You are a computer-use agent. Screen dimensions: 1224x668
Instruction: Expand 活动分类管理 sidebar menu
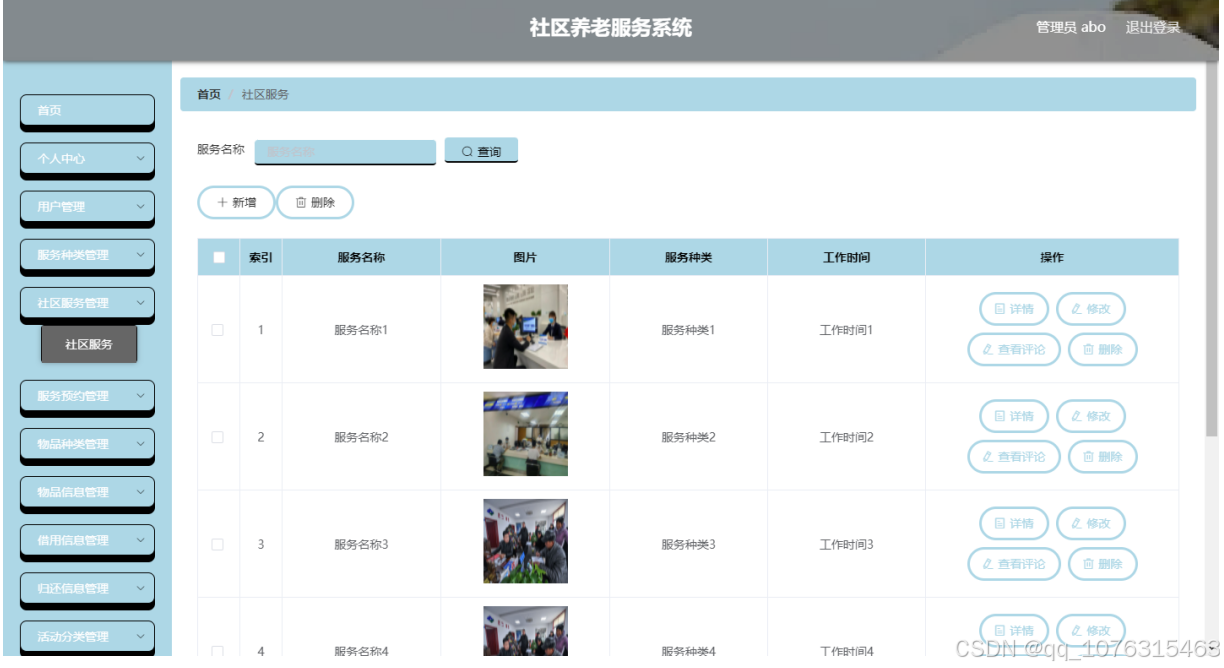click(x=88, y=636)
